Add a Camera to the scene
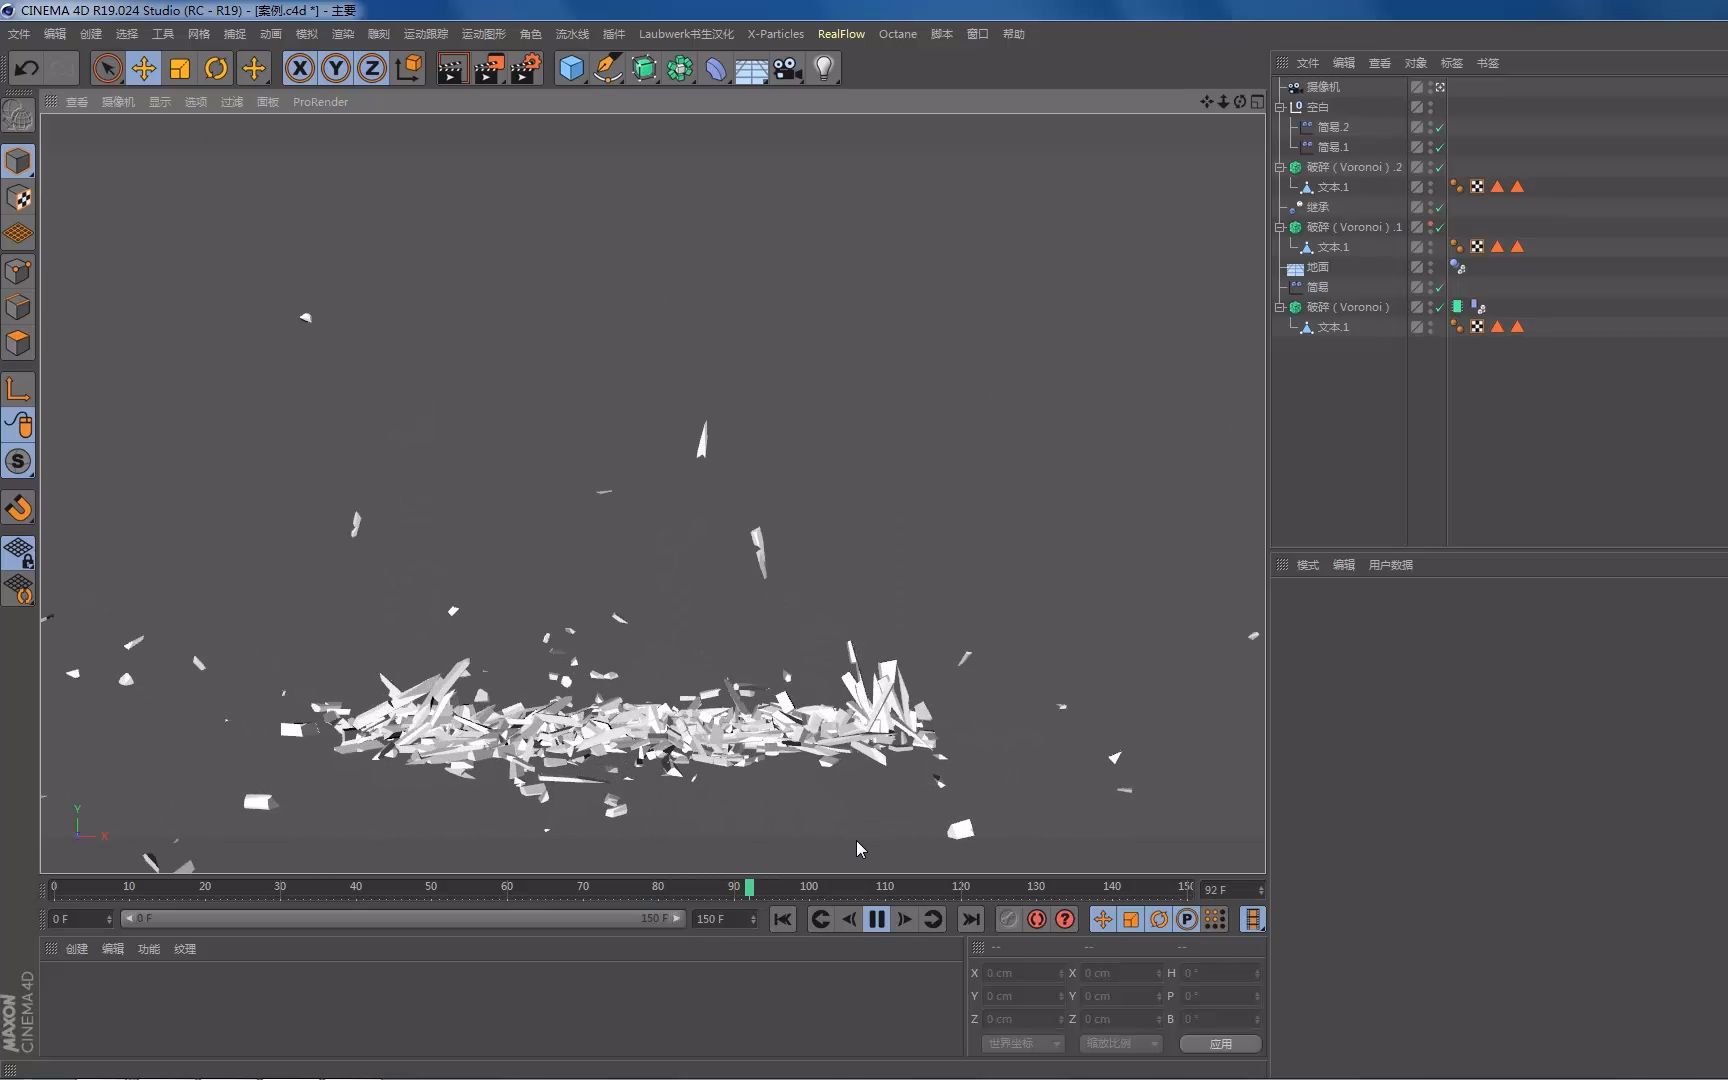Screen dimensions: 1728x1080 787,68
